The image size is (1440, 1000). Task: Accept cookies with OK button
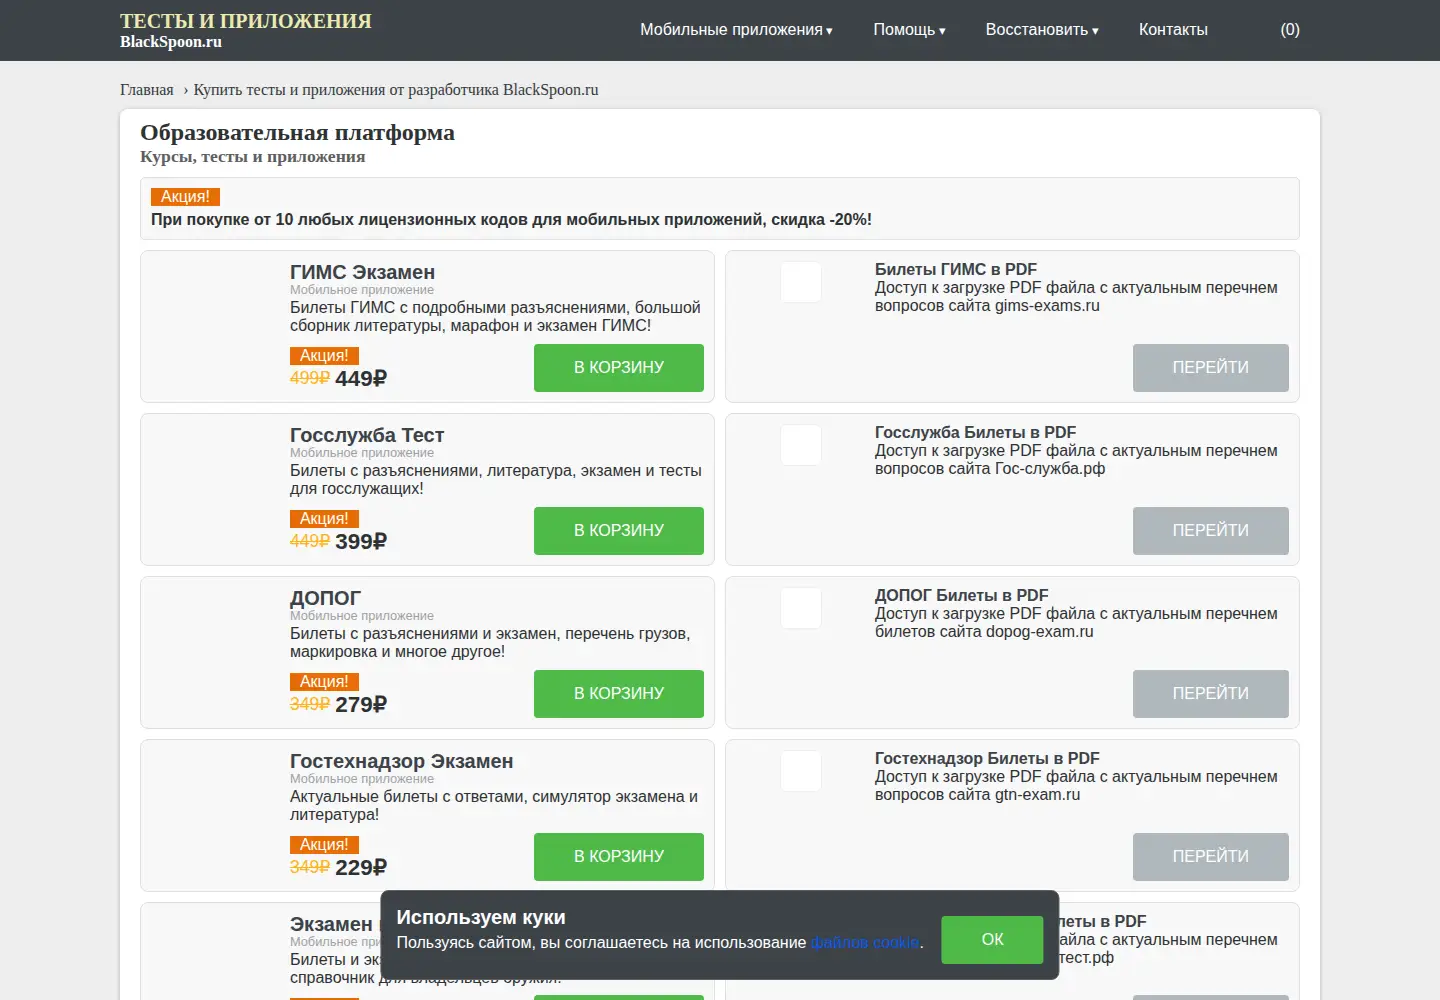click(x=992, y=939)
